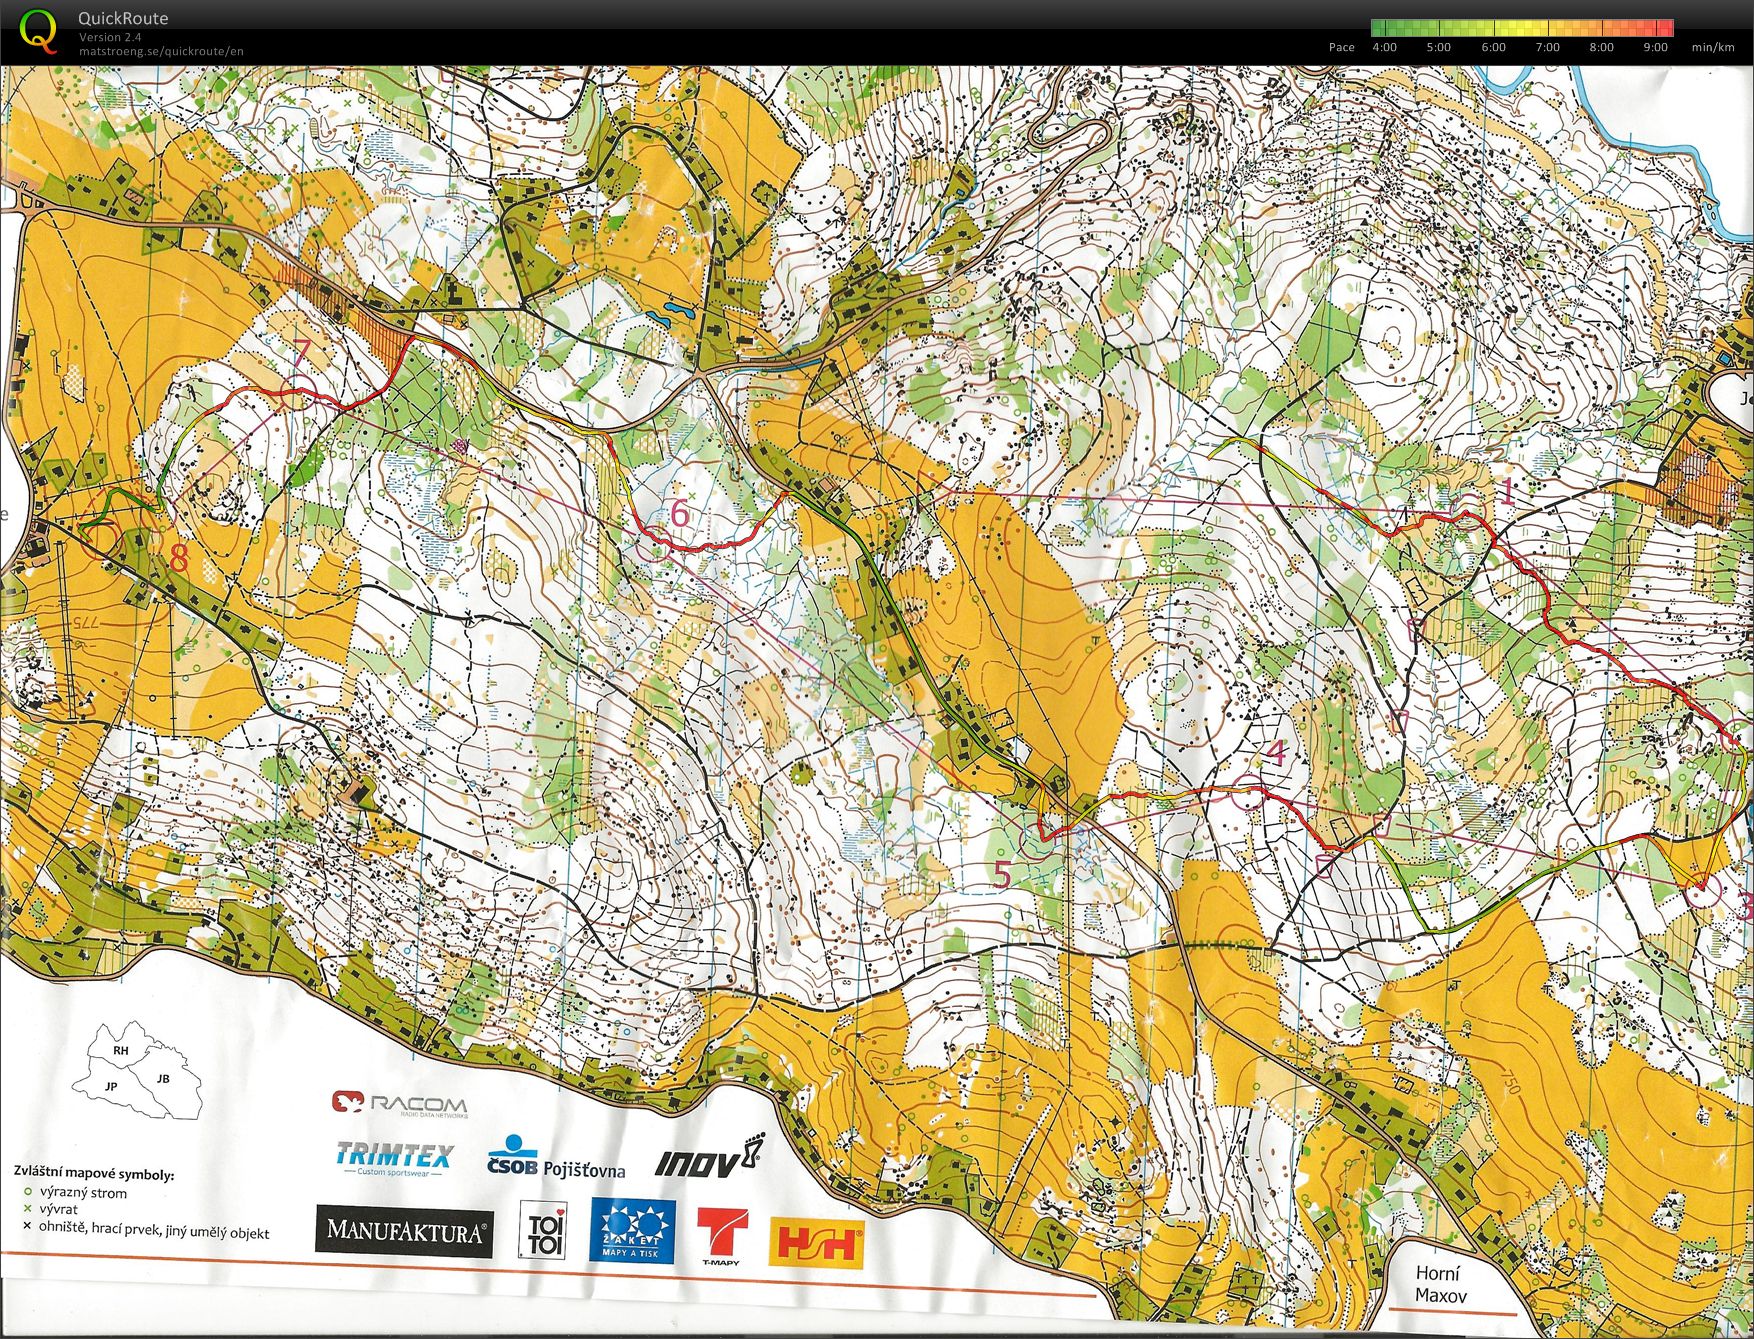This screenshot has height=1339, width=1754.
Task: Select control number 8 on map
Action: 179,557
